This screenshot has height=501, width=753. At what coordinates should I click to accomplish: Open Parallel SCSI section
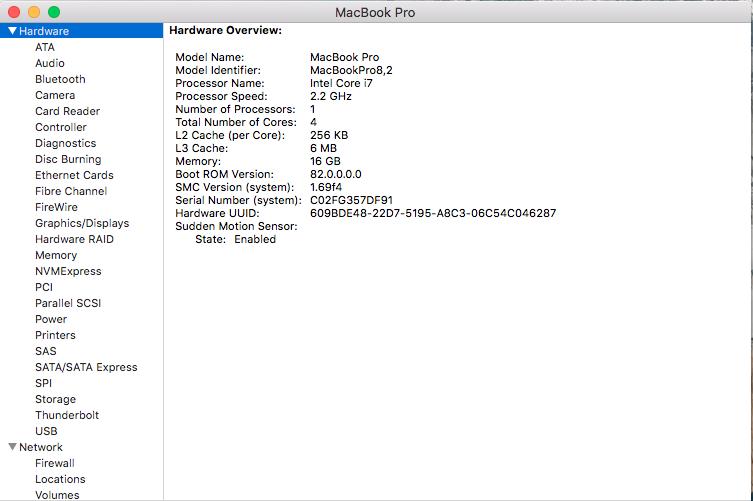[68, 303]
